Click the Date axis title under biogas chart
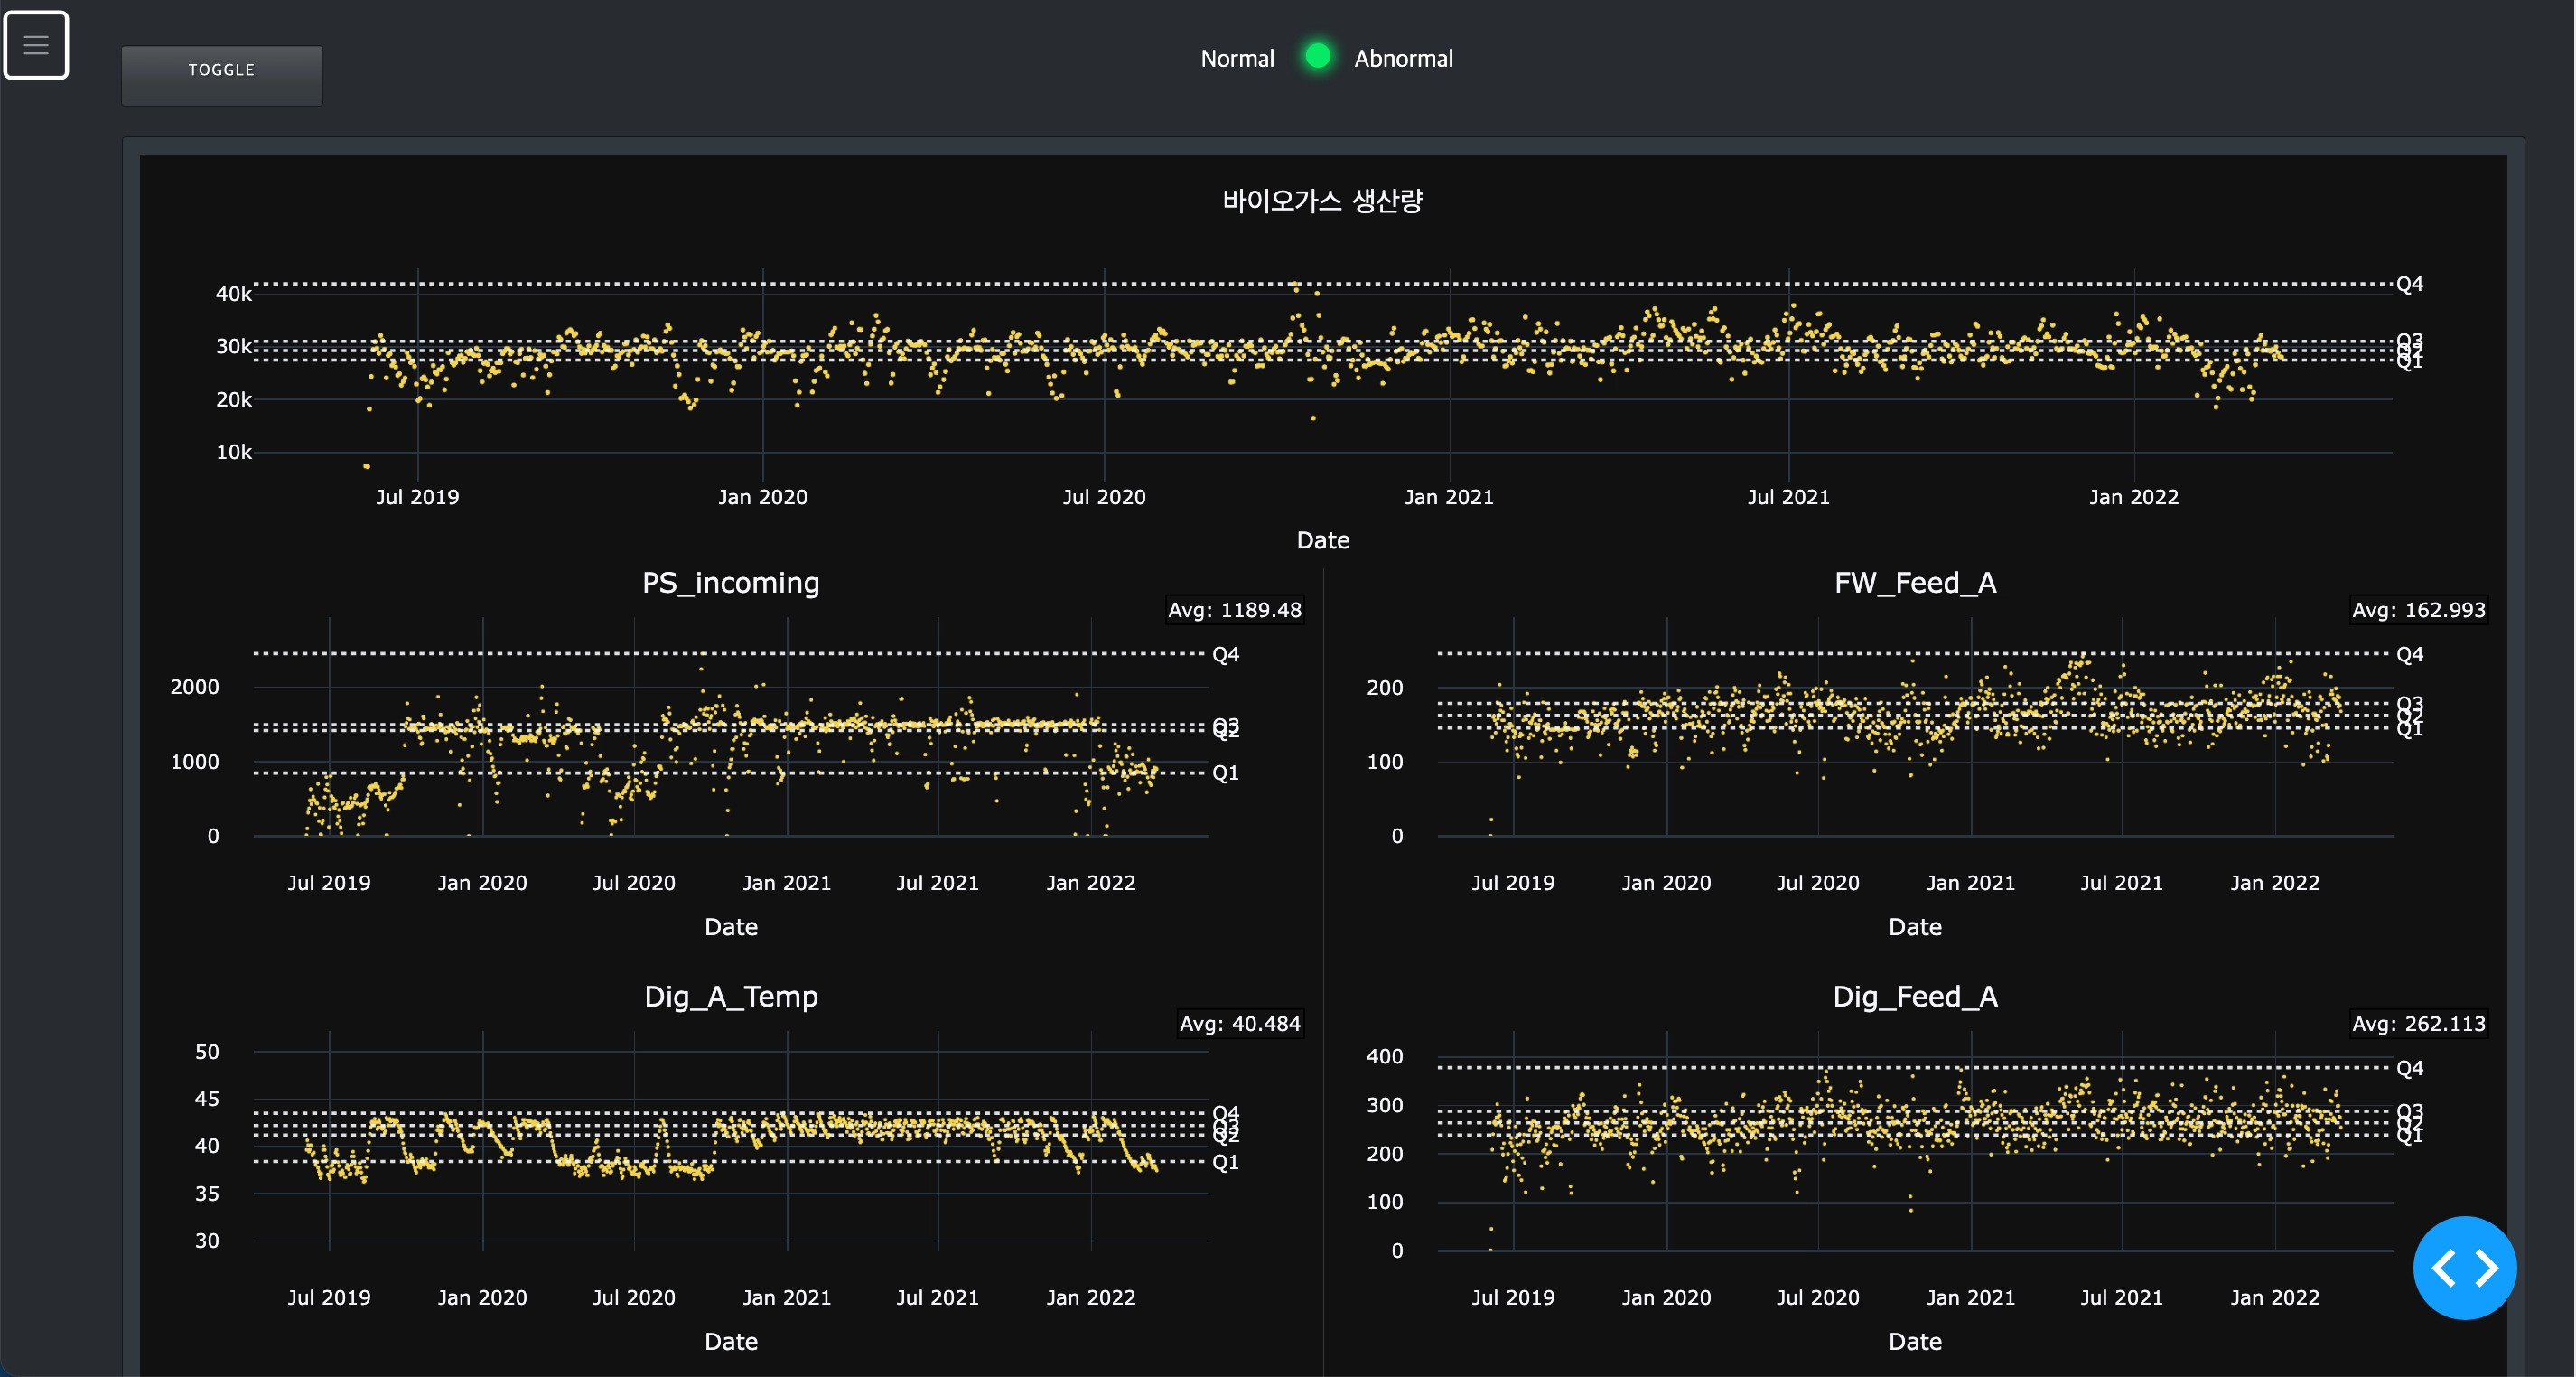 point(1323,541)
